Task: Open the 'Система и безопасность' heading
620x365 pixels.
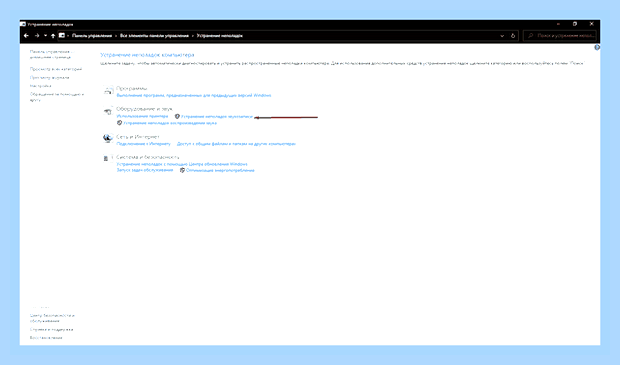Action: click(147, 157)
